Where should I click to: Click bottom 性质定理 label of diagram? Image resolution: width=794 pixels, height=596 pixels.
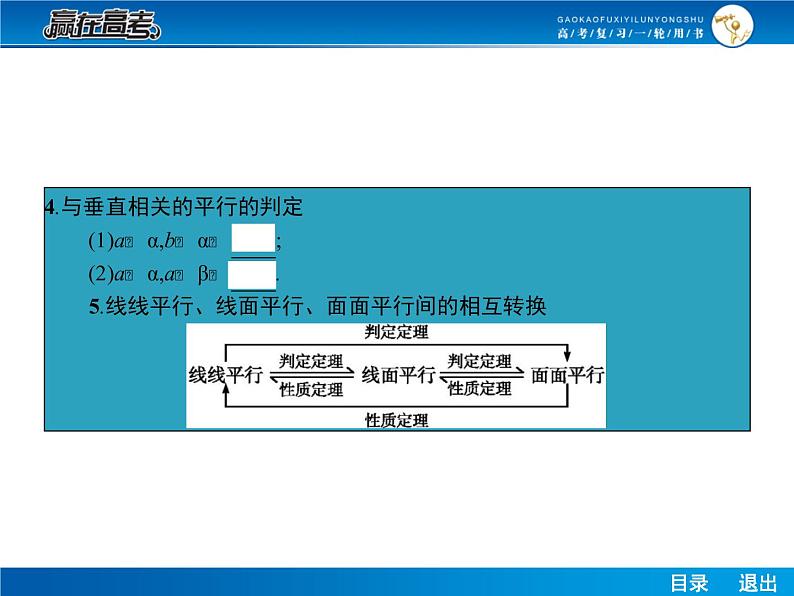pos(396,420)
